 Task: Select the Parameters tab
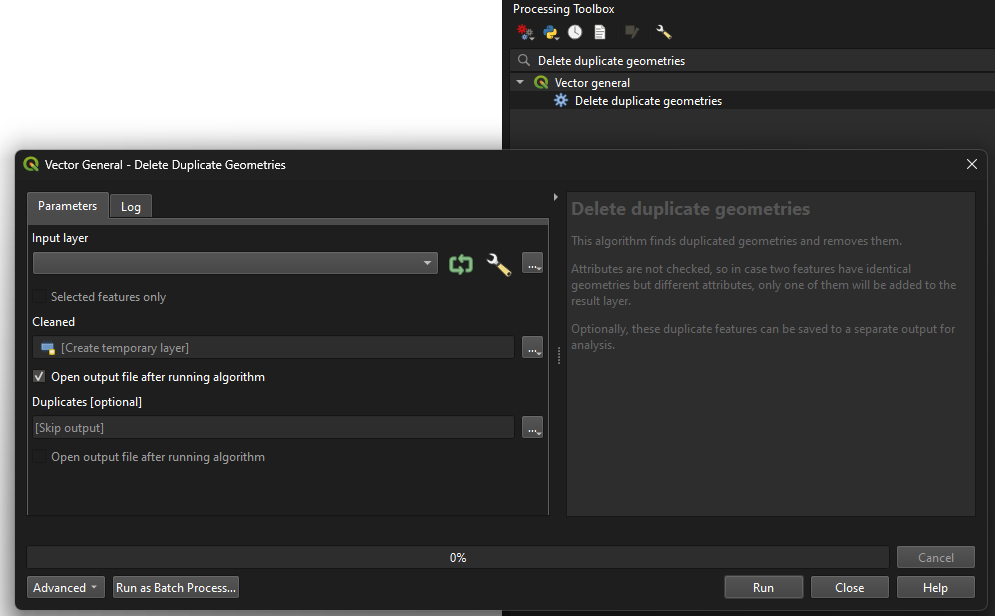pyautogui.click(x=67, y=206)
